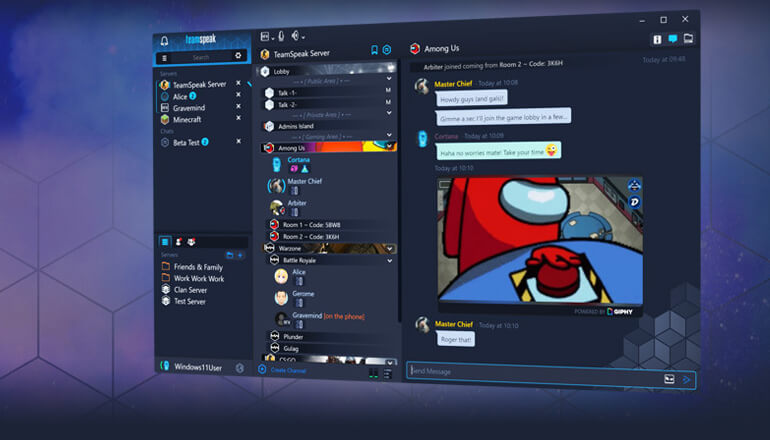The image size is (770, 440).
Task: Click Create Channel link
Action: click(x=288, y=370)
